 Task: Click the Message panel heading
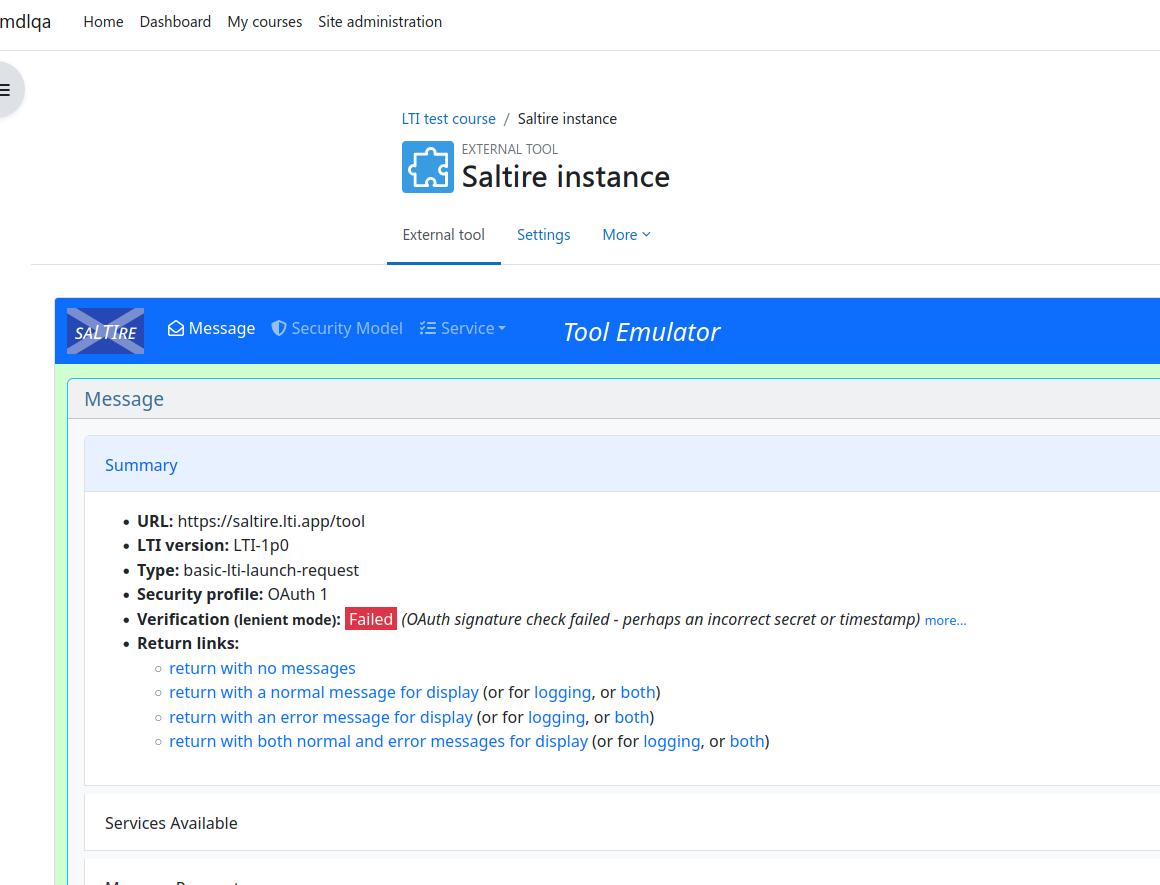pos(124,399)
